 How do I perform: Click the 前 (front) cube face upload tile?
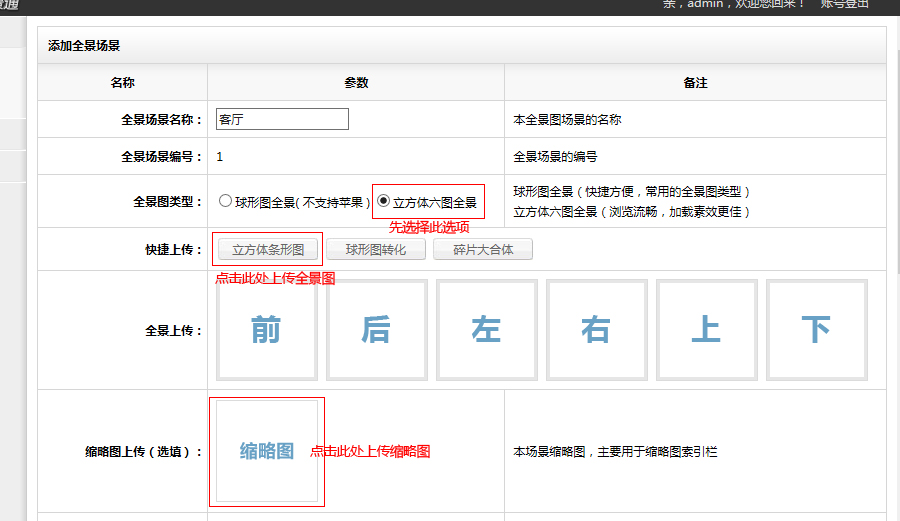[267, 329]
